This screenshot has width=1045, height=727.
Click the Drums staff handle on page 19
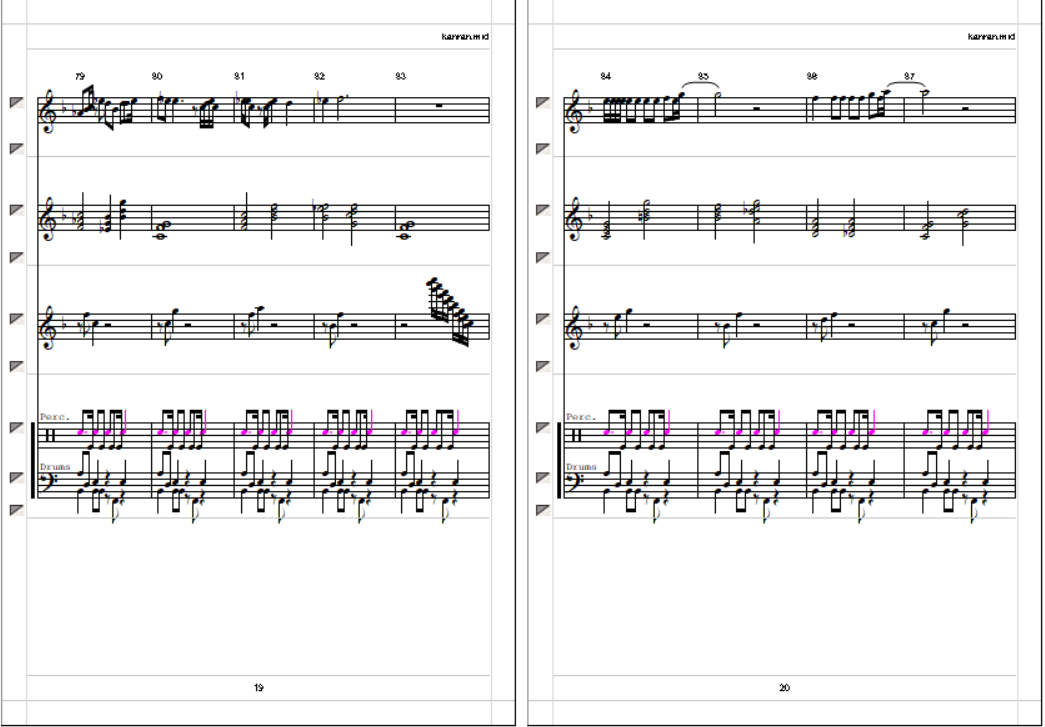click(17, 478)
